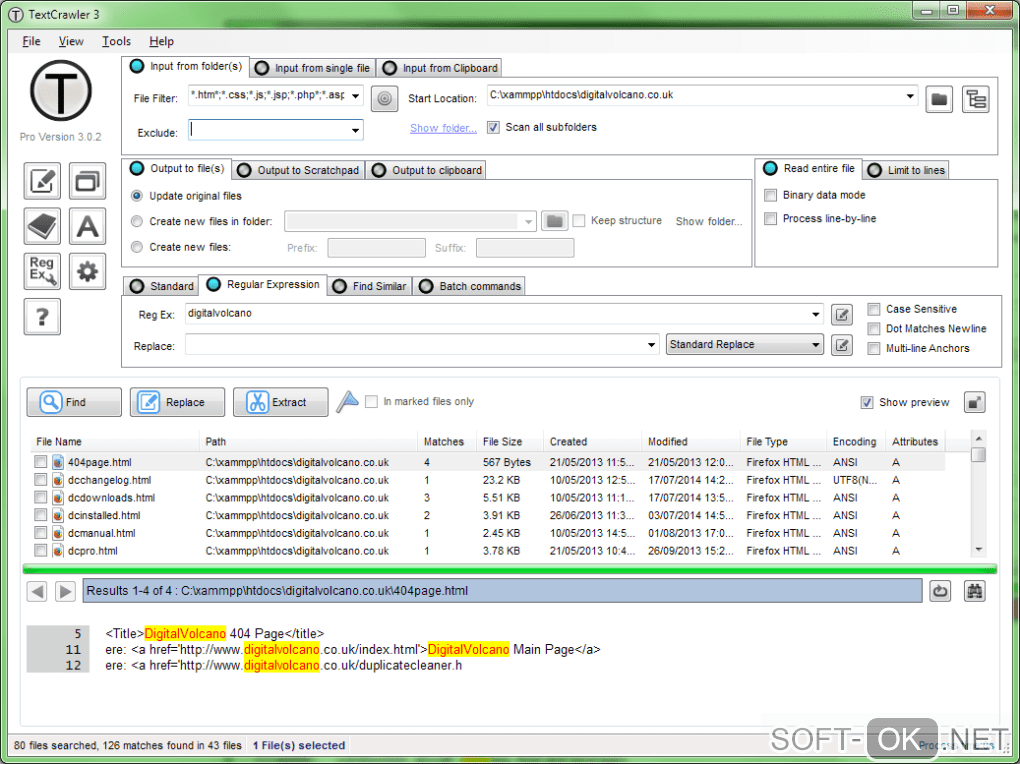Screen dimensions: 1020x764
Task: Click the Find button
Action: click(x=74, y=402)
